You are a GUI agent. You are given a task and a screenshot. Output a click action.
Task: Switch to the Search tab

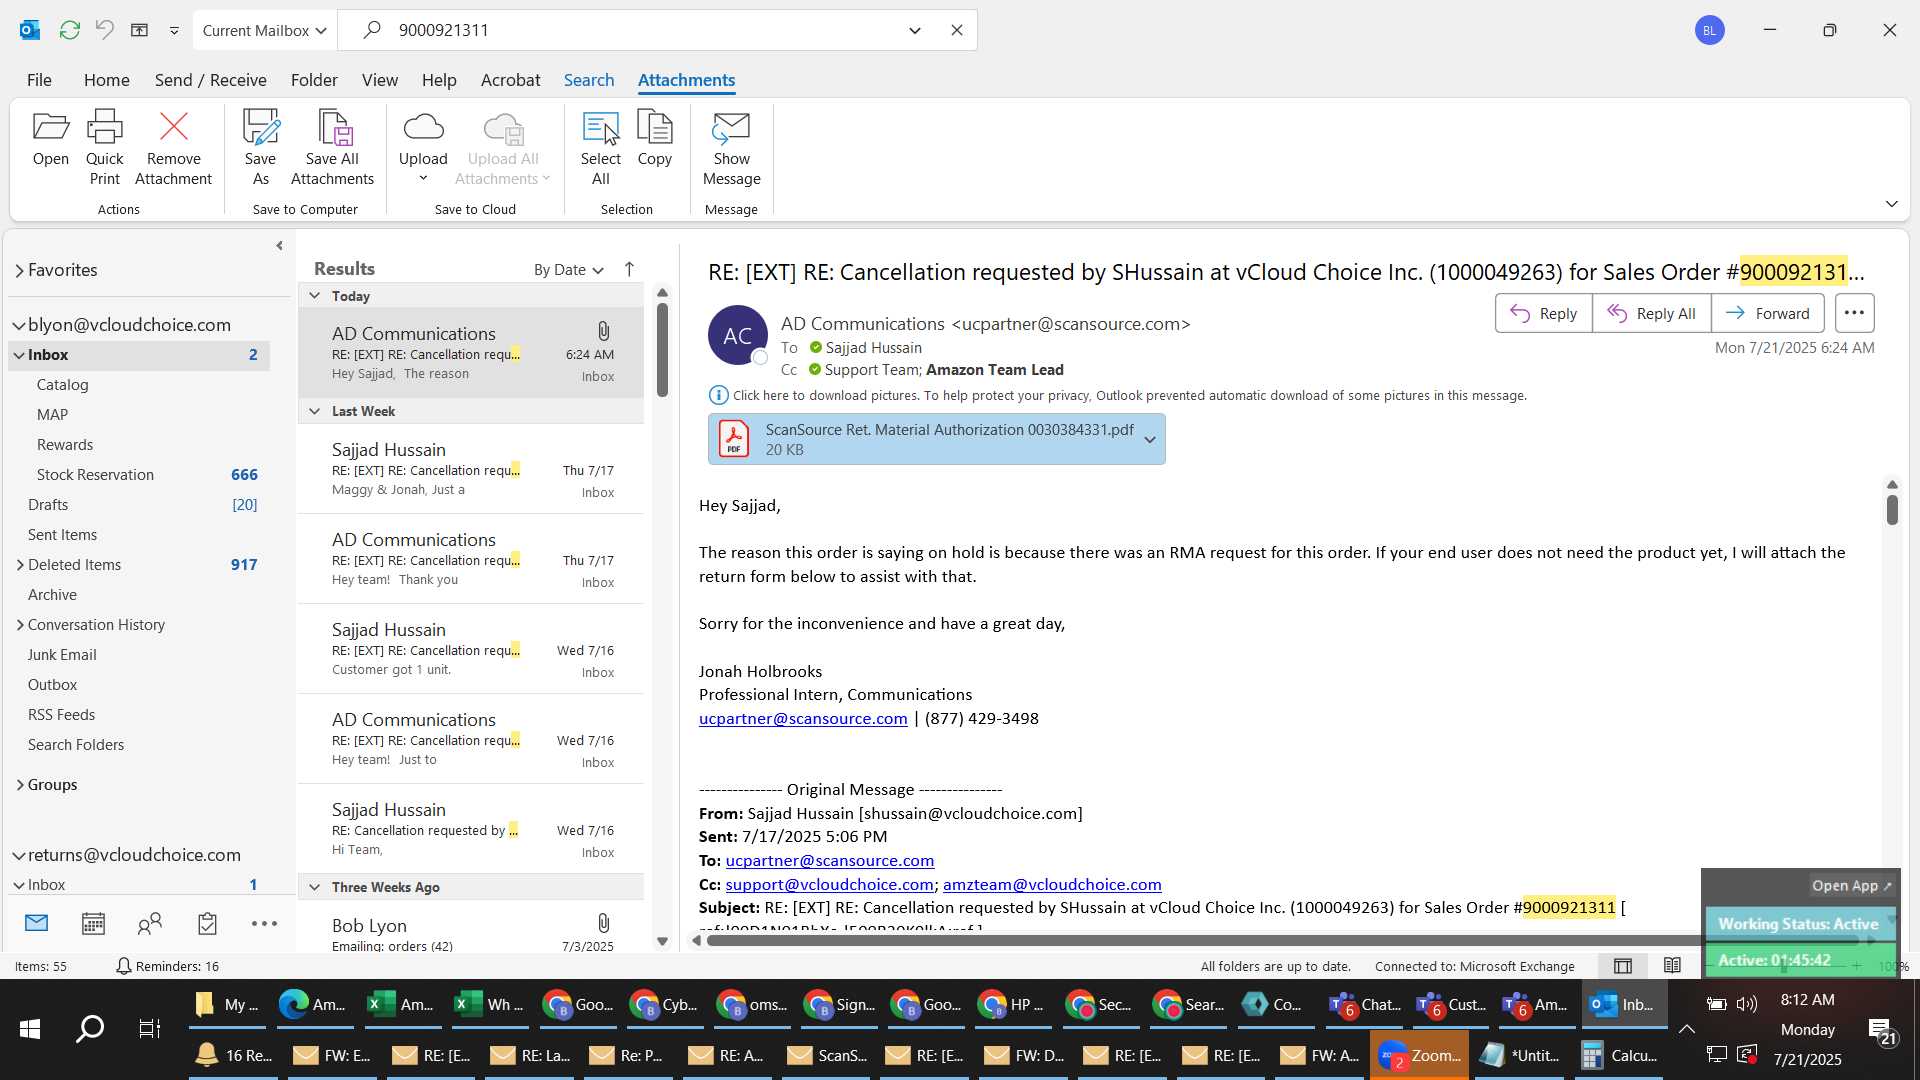point(588,80)
